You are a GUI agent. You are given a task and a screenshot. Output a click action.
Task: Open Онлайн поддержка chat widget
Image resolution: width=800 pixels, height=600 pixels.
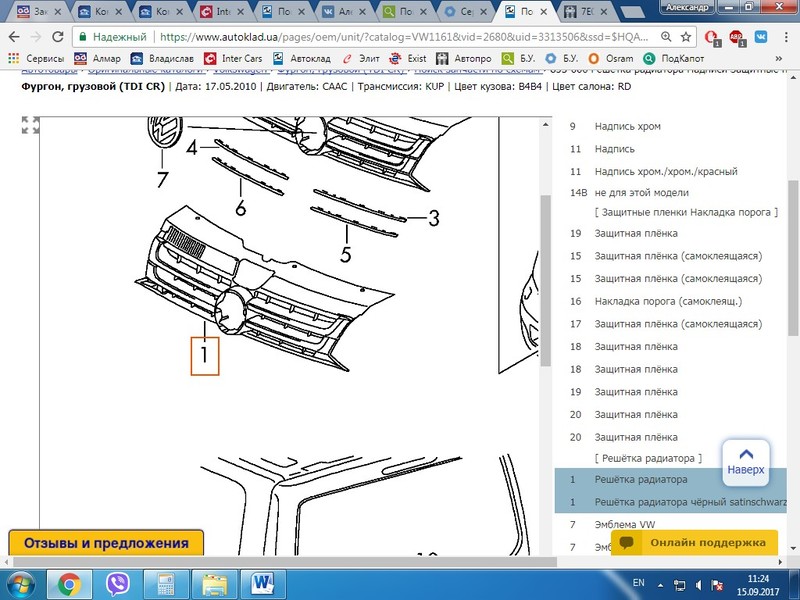point(693,542)
